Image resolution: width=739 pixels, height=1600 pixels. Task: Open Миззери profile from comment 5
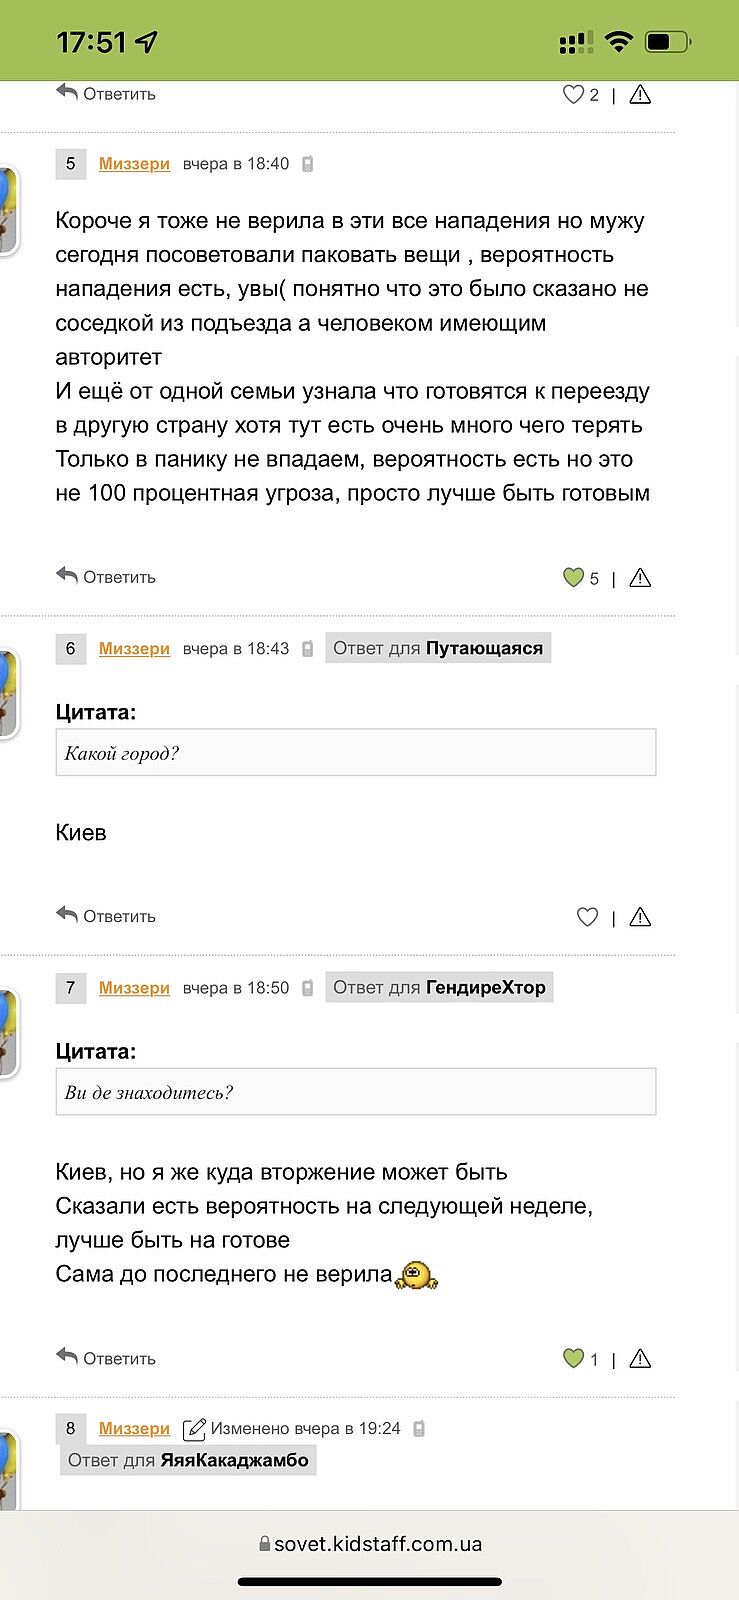[x=134, y=164]
